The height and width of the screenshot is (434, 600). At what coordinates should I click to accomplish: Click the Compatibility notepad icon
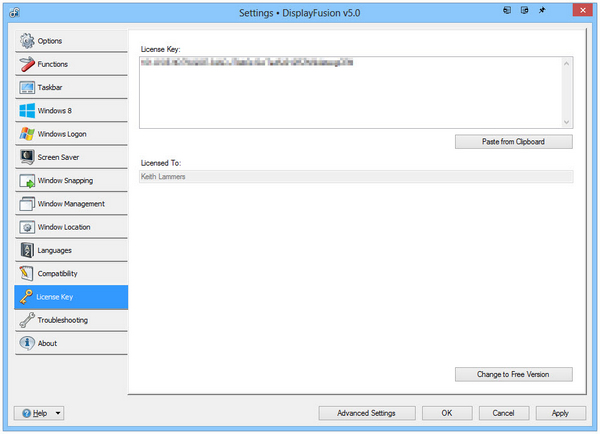point(26,273)
